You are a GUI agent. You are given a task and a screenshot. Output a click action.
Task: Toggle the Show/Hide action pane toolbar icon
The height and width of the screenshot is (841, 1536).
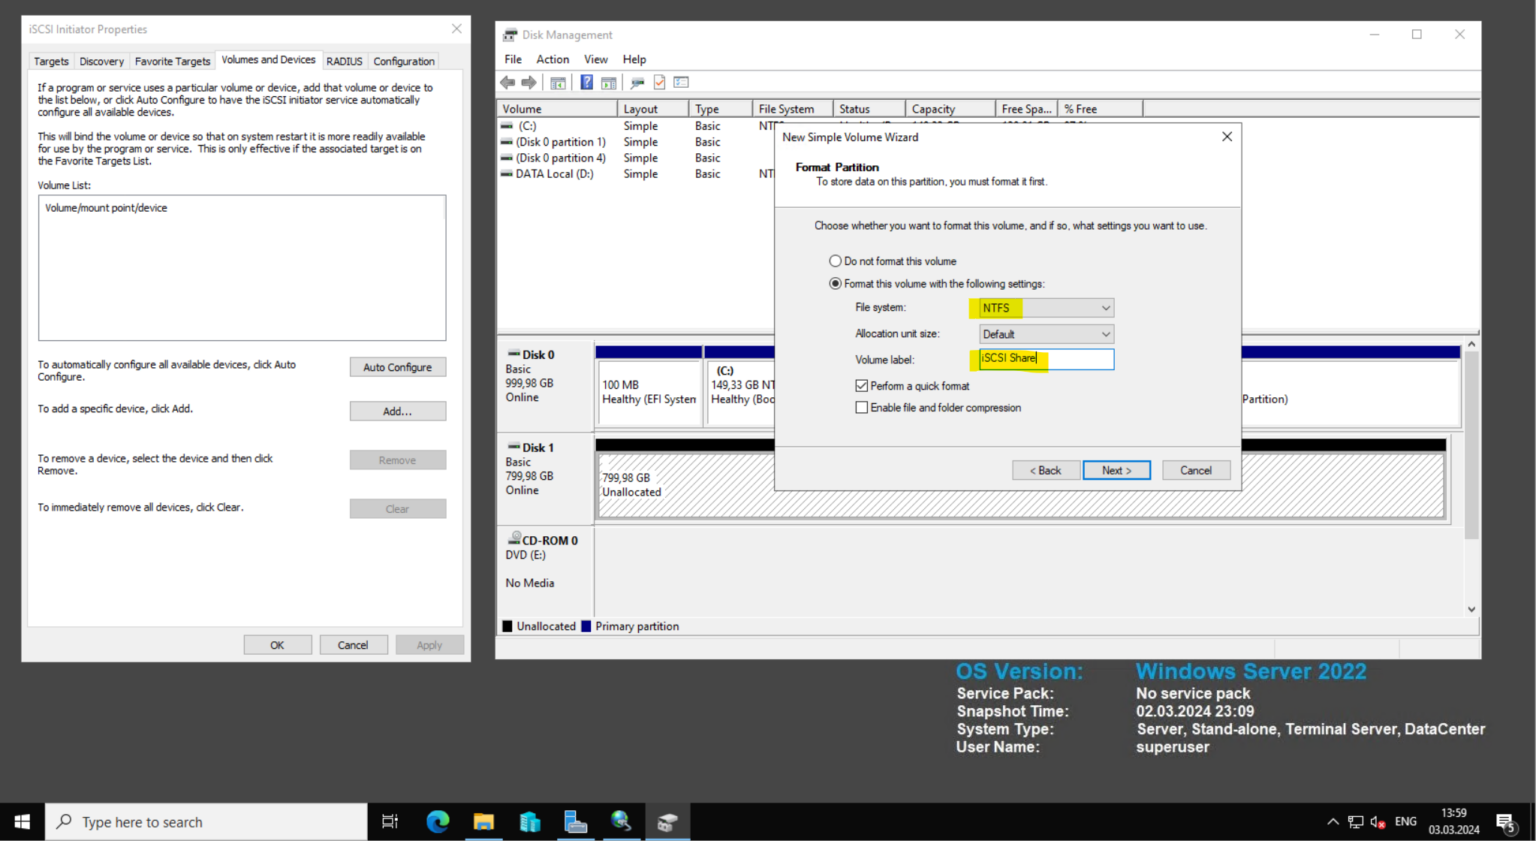coord(608,82)
